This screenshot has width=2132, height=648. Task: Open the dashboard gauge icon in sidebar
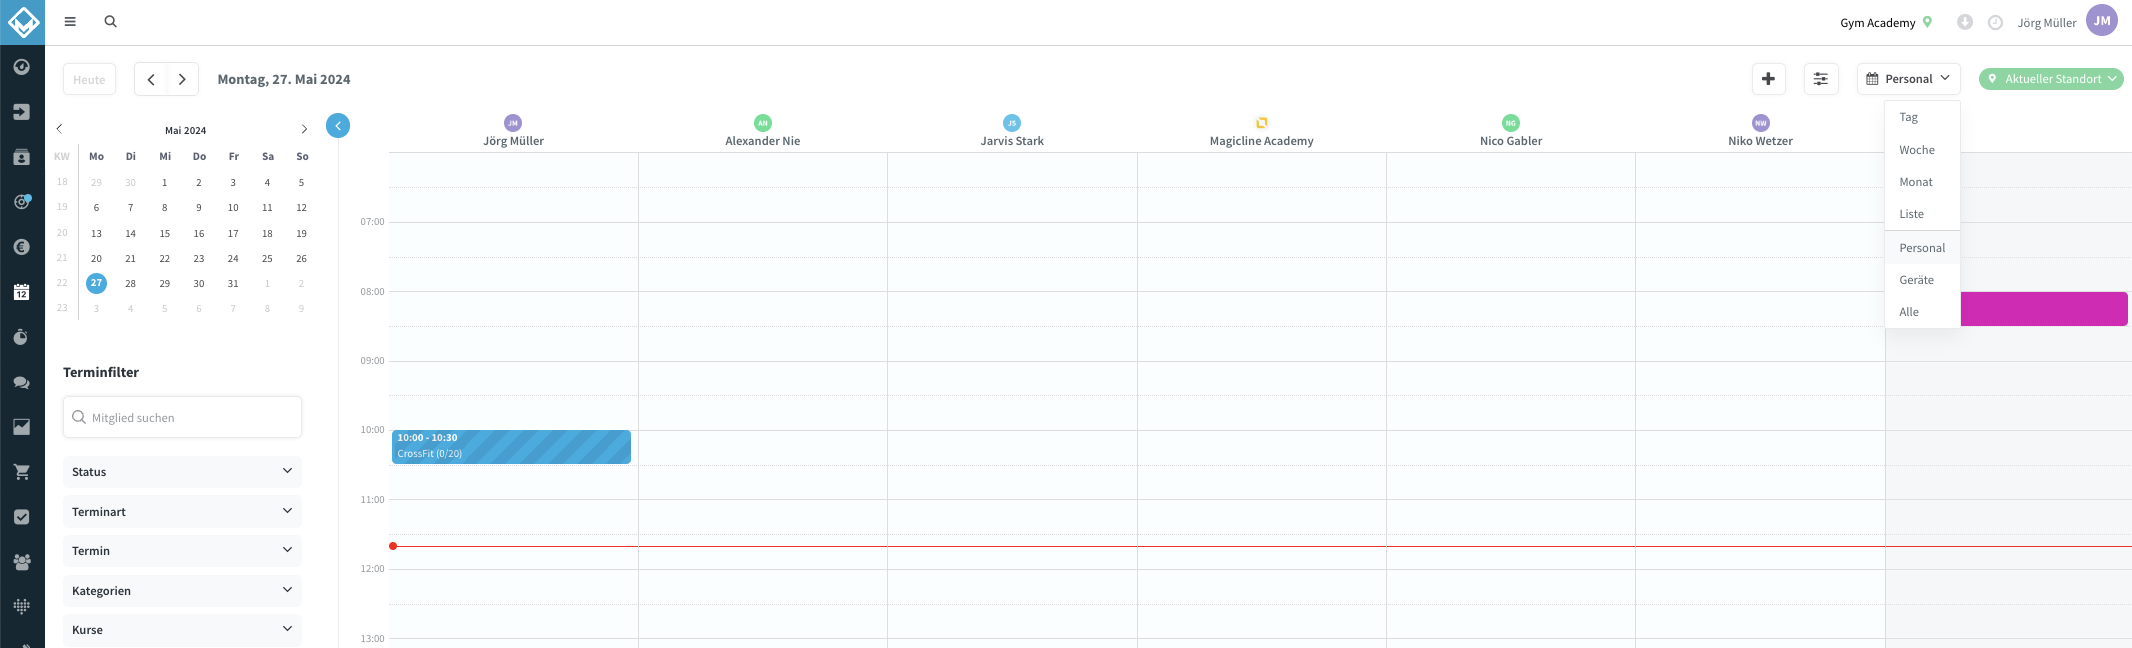22,67
